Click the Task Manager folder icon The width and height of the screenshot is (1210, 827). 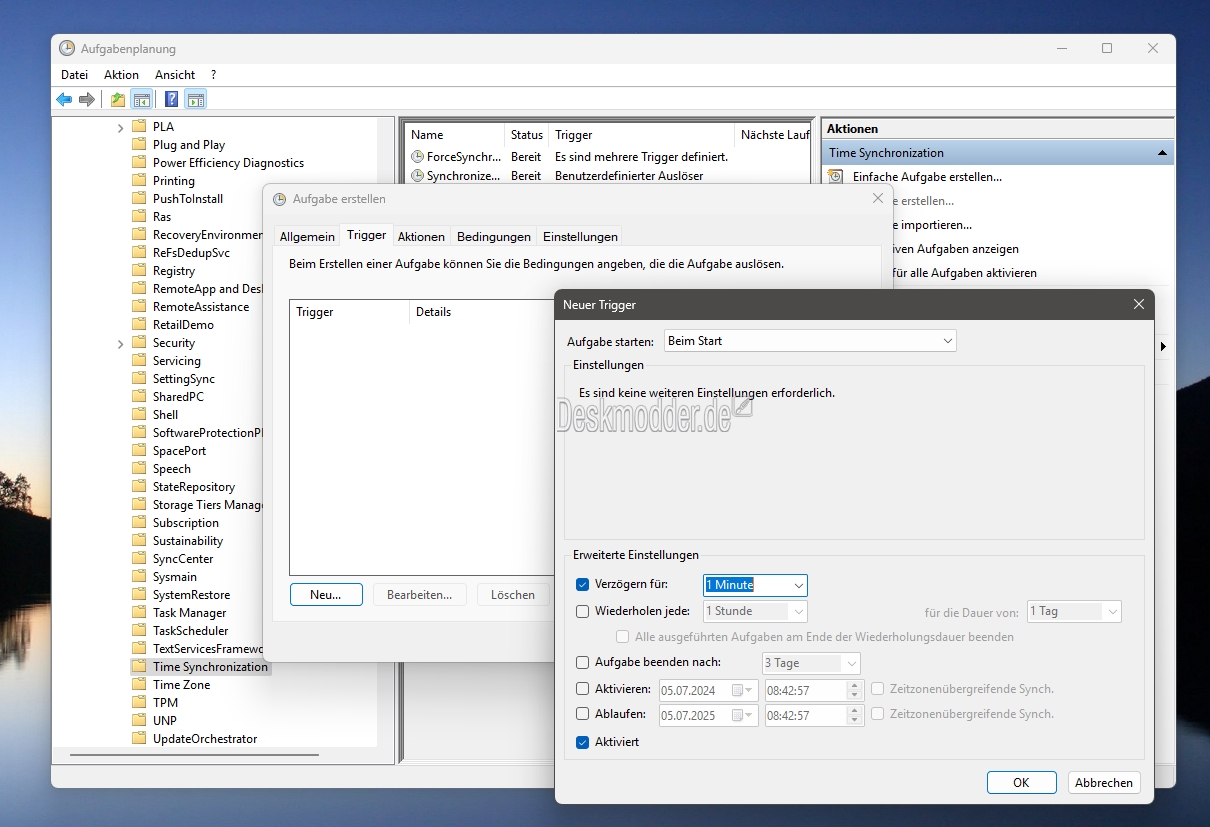tap(140, 613)
